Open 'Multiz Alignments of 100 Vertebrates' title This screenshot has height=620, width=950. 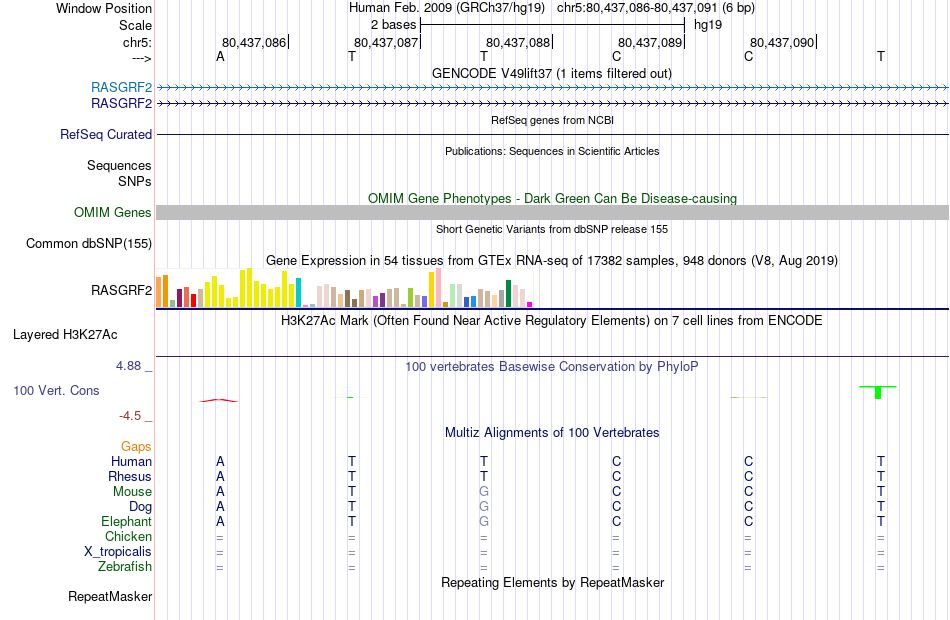click(552, 433)
